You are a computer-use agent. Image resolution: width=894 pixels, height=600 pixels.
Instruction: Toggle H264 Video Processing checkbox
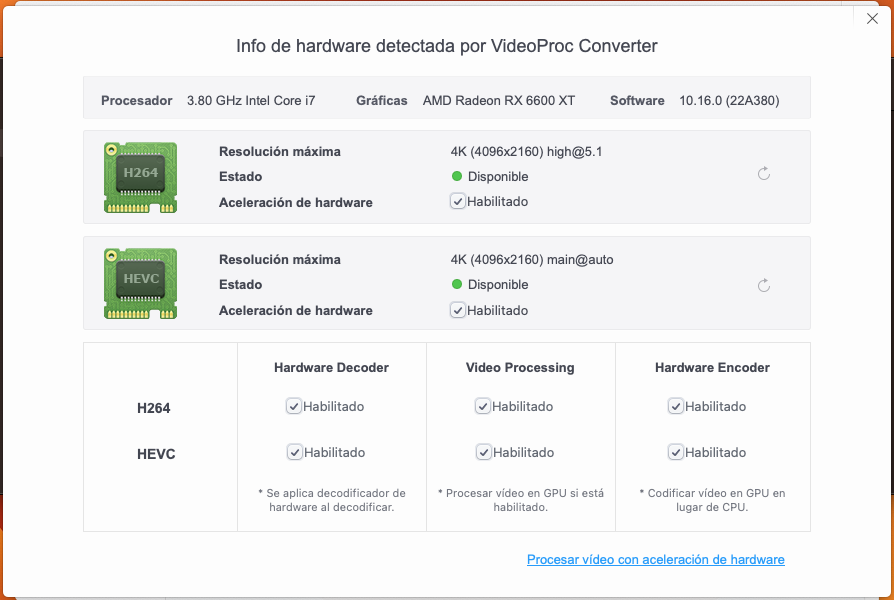pyautogui.click(x=482, y=406)
